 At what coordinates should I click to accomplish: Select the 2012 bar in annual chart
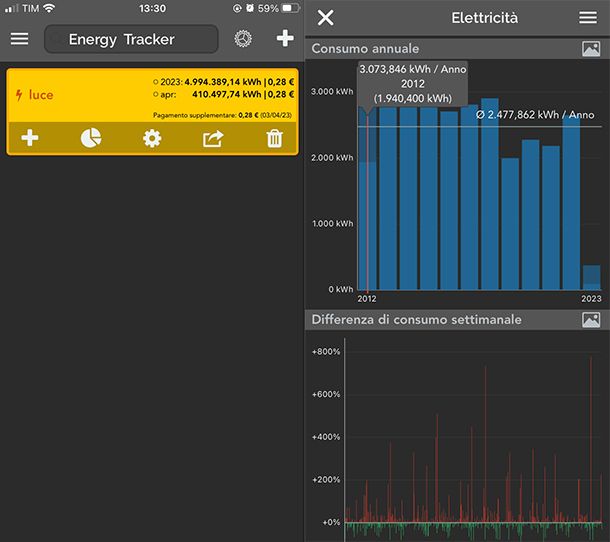click(x=367, y=198)
